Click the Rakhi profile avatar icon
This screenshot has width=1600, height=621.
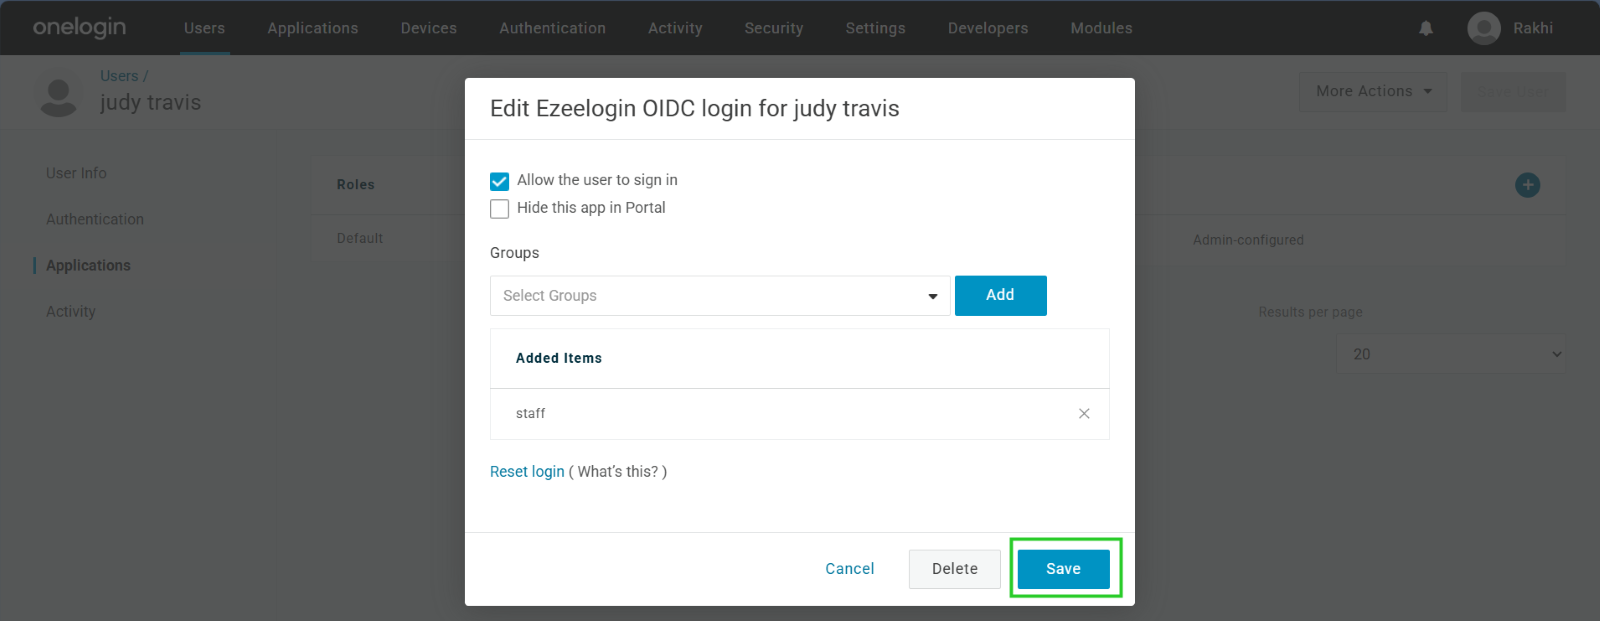[1484, 28]
